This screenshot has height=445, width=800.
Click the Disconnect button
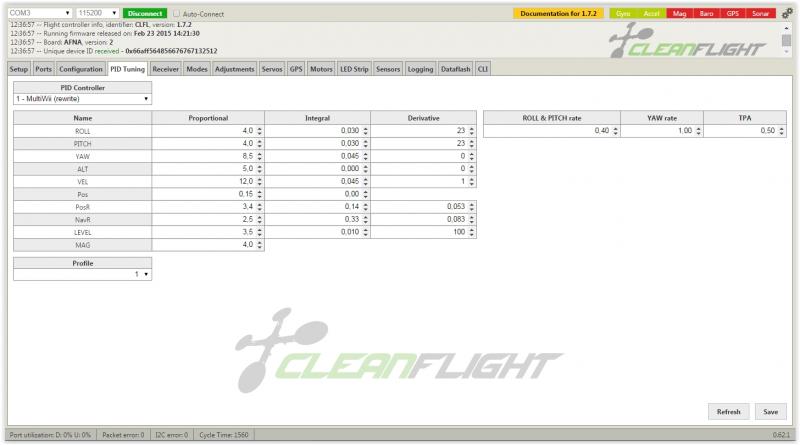(x=145, y=13)
